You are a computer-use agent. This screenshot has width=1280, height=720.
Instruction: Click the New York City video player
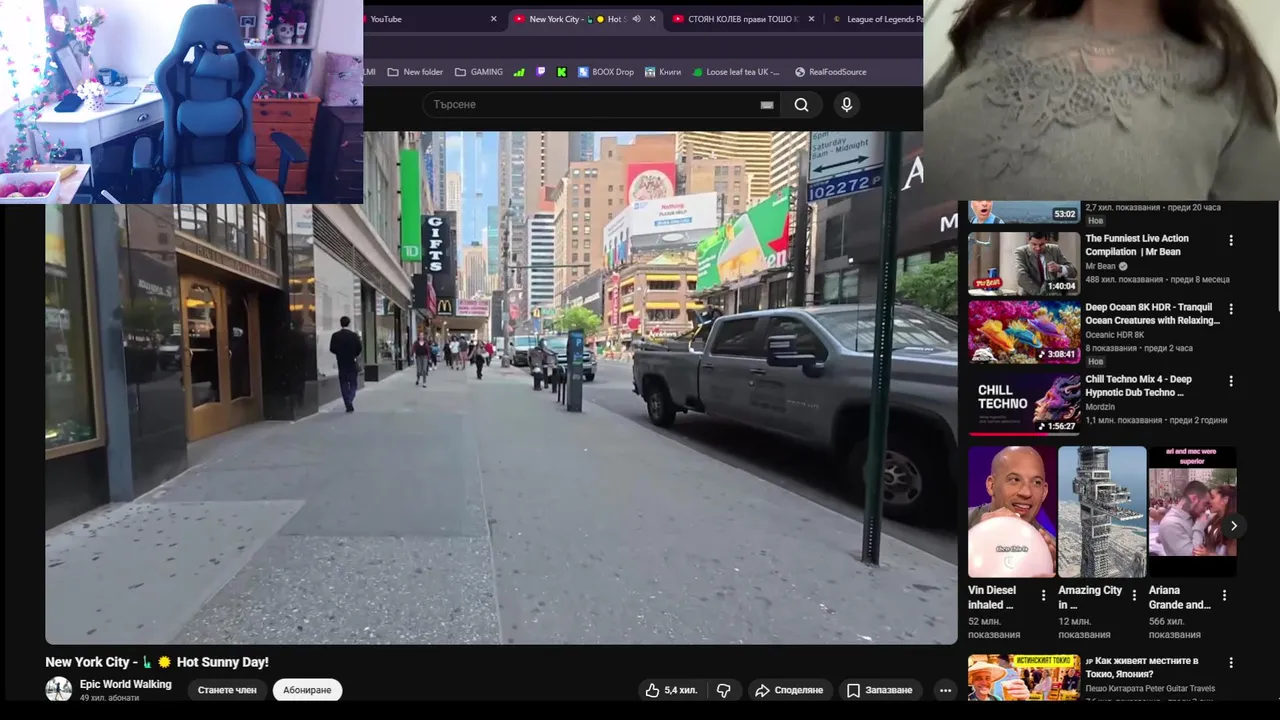(x=501, y=388)
